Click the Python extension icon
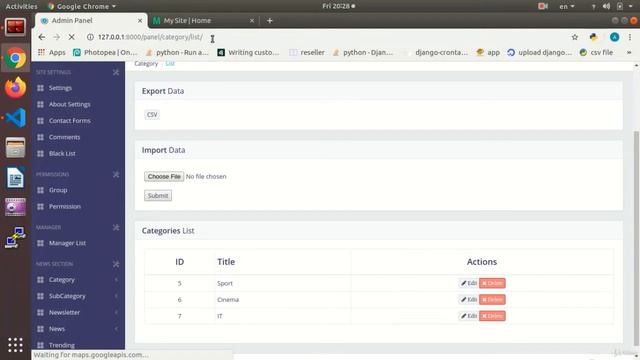This screenshot has height=360, width=640. click(x=594, y=37)
